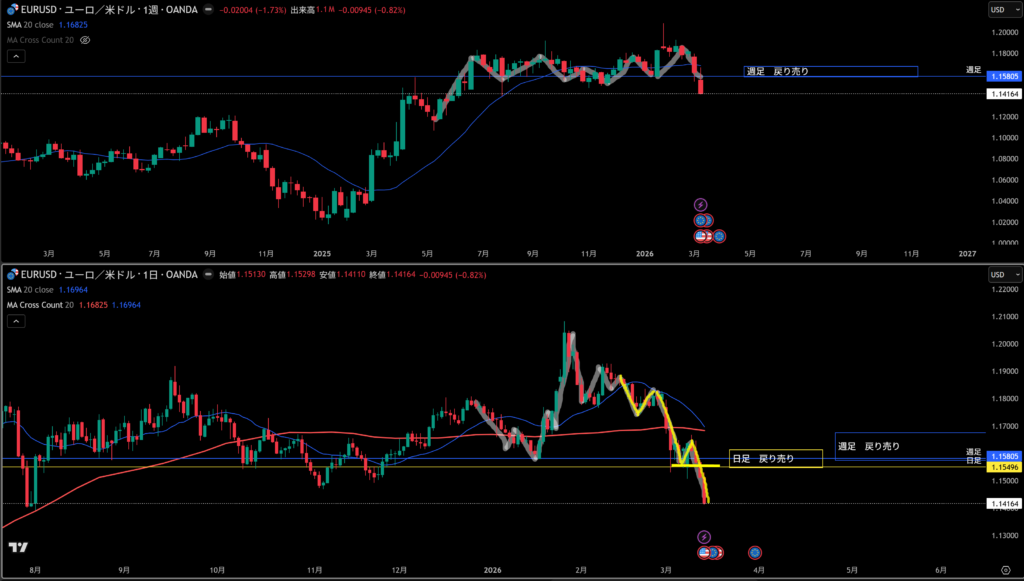Collapse indicator legend on weekly chart
The height and width of the screenshot is (581, 1024).
pos(16,57)
